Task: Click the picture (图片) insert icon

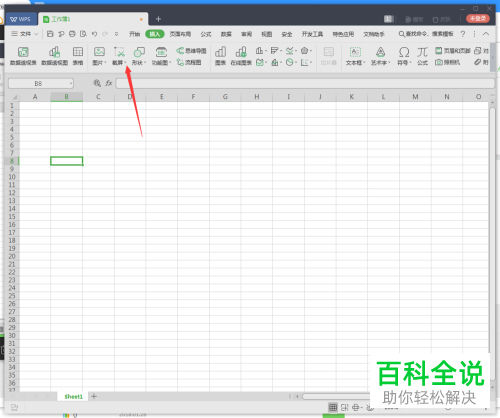Action: (x=99, y=52)
